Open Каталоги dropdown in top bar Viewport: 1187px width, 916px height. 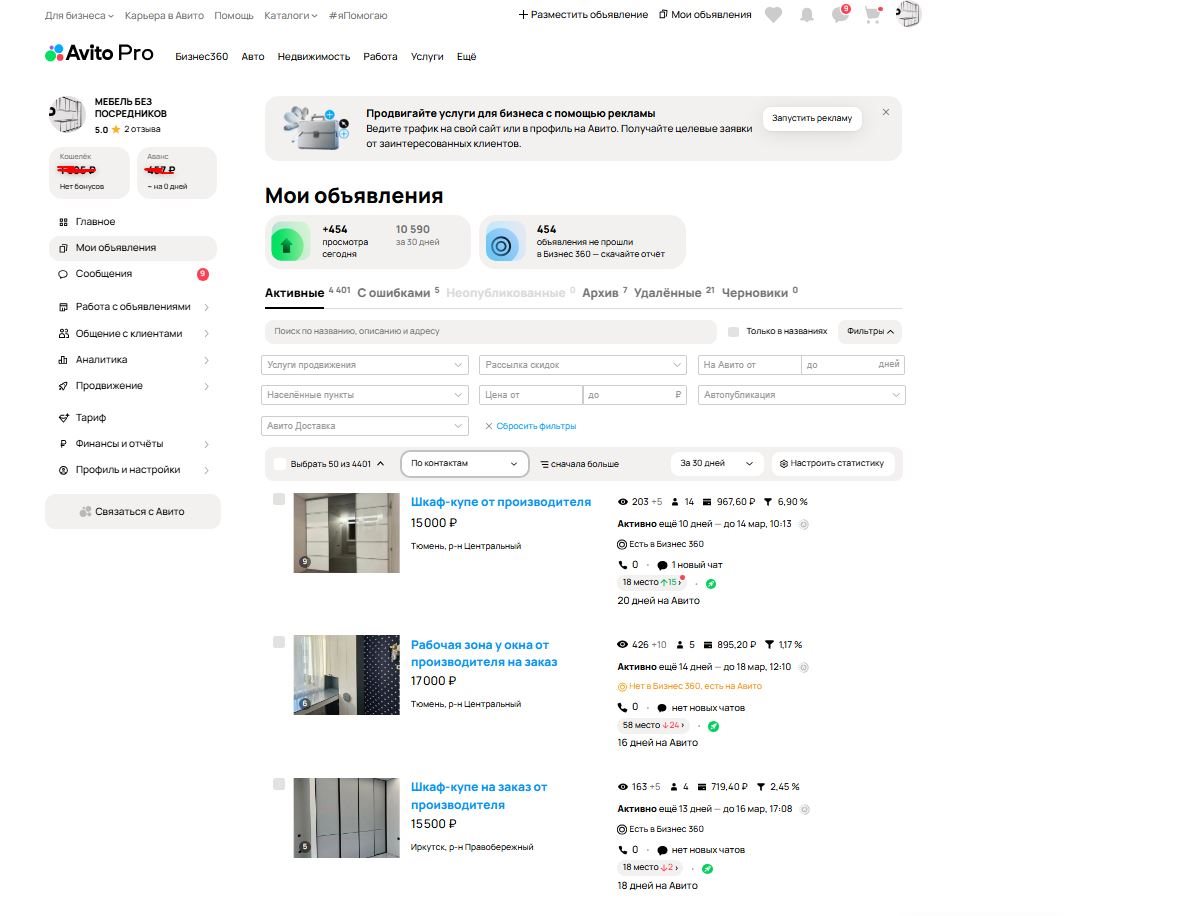[x=291, y=15]
